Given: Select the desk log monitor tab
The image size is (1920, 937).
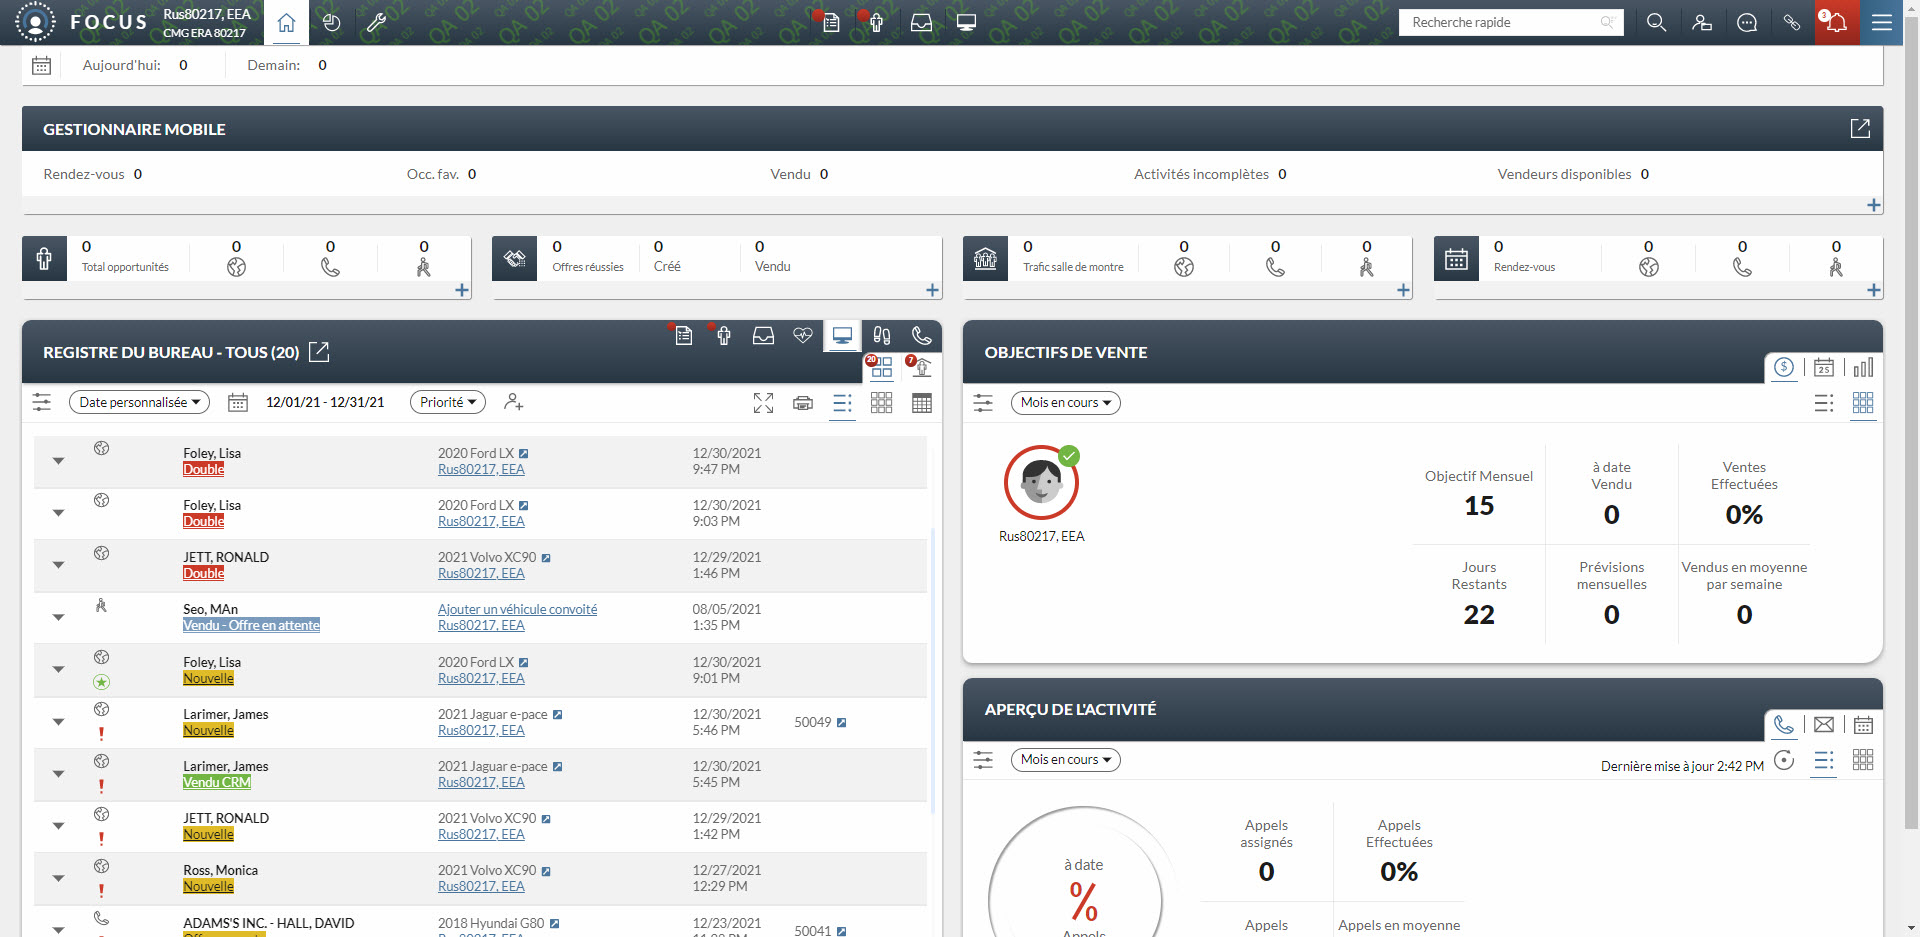Looking at the screenshot, I should [x=842, y=336].
